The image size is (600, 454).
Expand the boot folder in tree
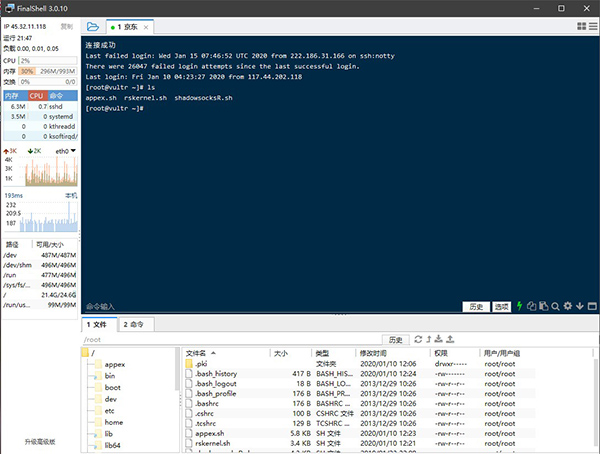[x=113, y=387]
